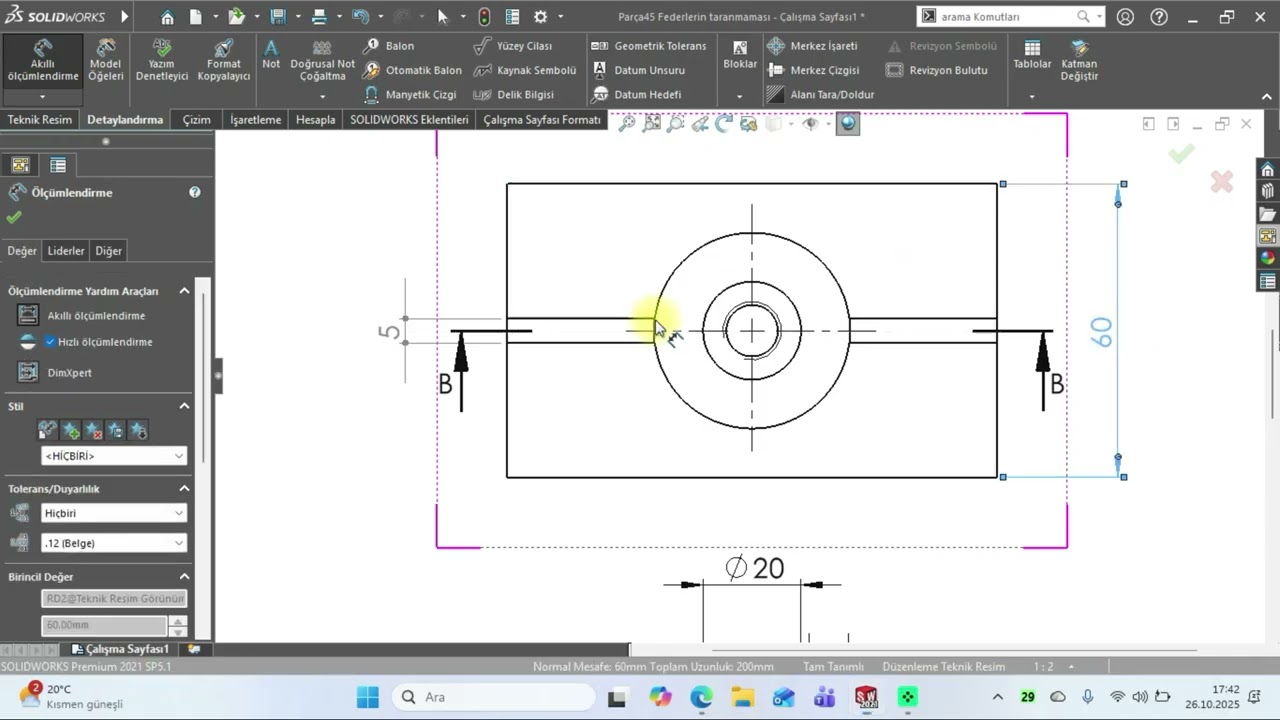
Task: Open the Model Öğeleri tool
Action: pos(106,61)
